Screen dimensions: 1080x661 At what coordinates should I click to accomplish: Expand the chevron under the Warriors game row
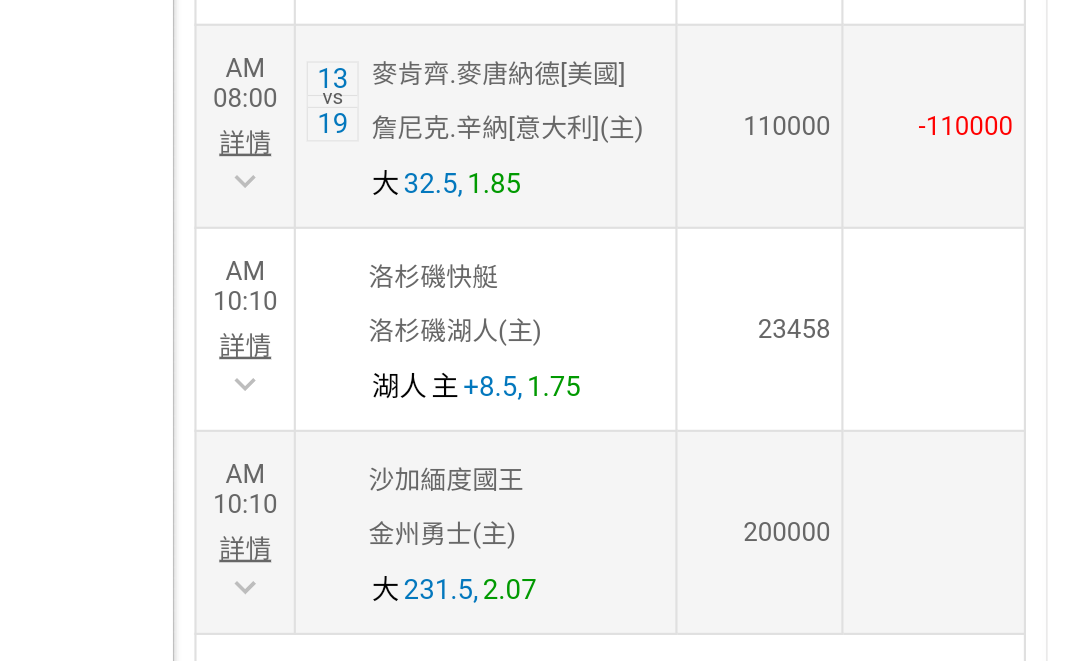click(245, 588)
